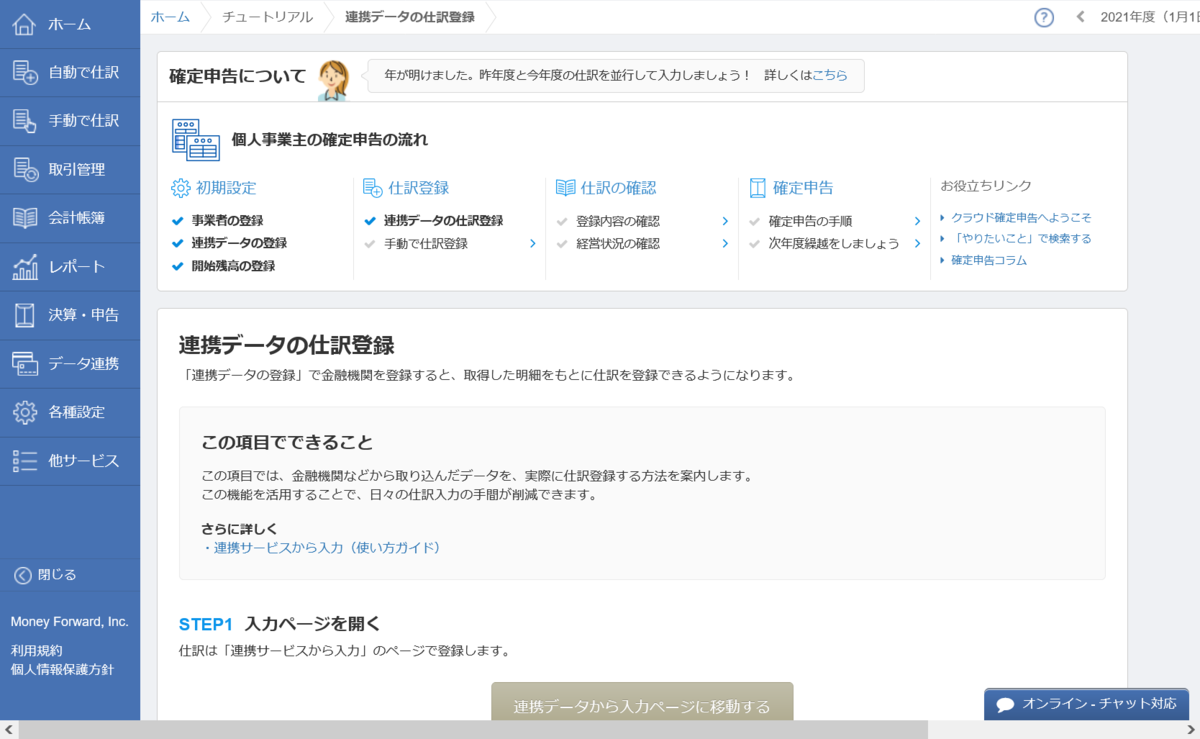Screen dimensions: 1200x739
Task: Click the 2021年度 fiscal year selector
Action: tap(1150, 17)
